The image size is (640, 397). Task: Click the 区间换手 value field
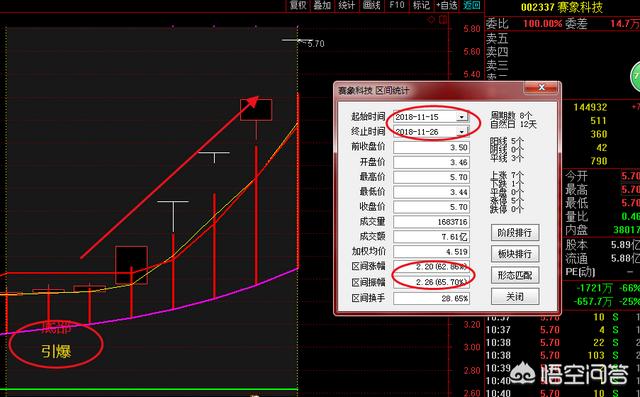431,298
